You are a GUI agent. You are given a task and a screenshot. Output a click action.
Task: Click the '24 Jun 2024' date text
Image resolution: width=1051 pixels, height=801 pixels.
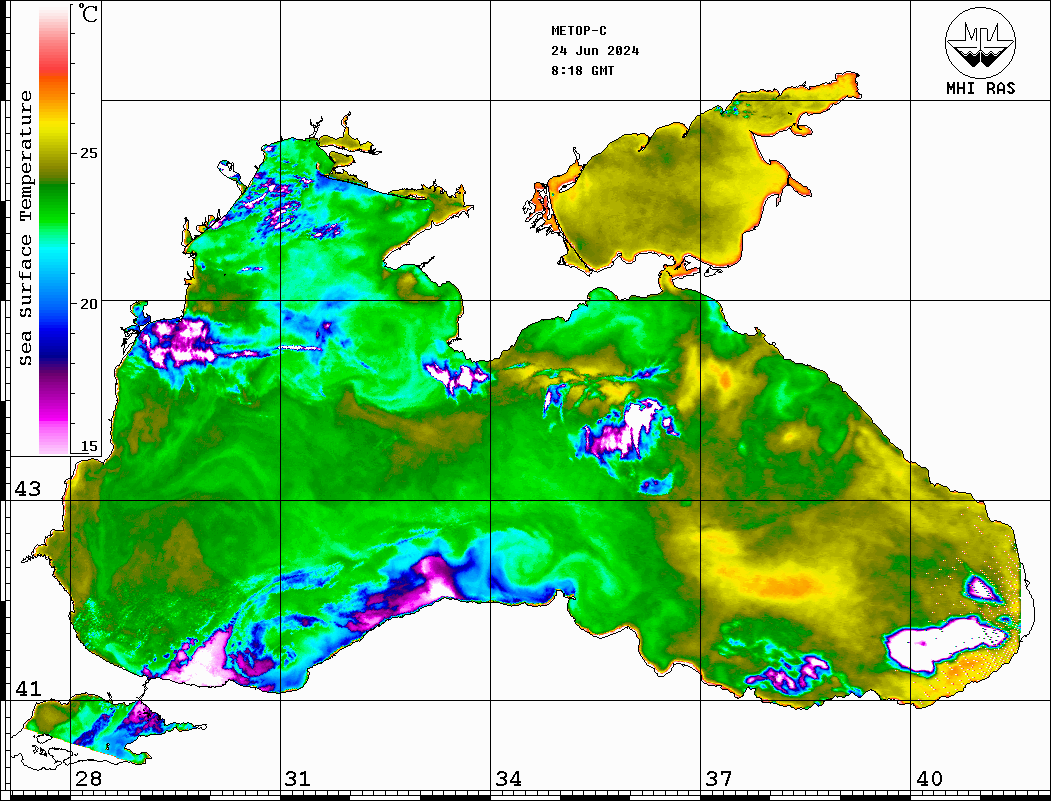tap(595, 51)
